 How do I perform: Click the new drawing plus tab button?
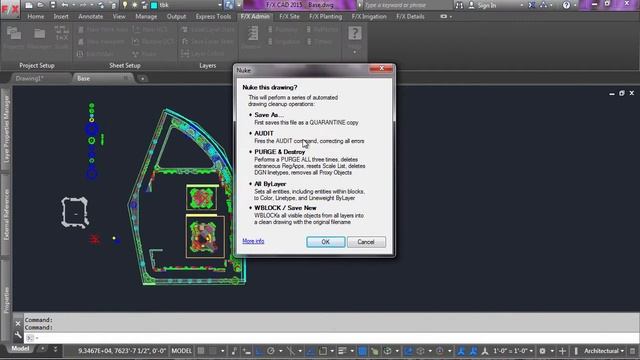(142, 79)
